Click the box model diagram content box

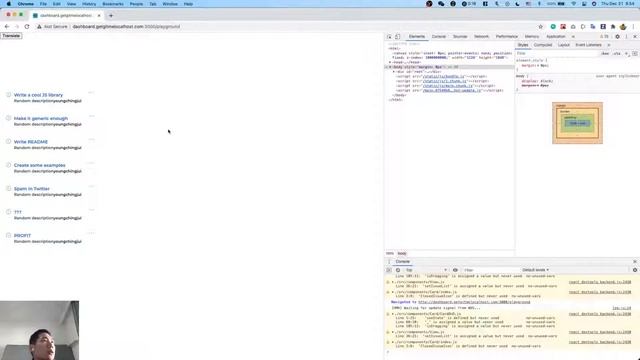coord(577,123)
